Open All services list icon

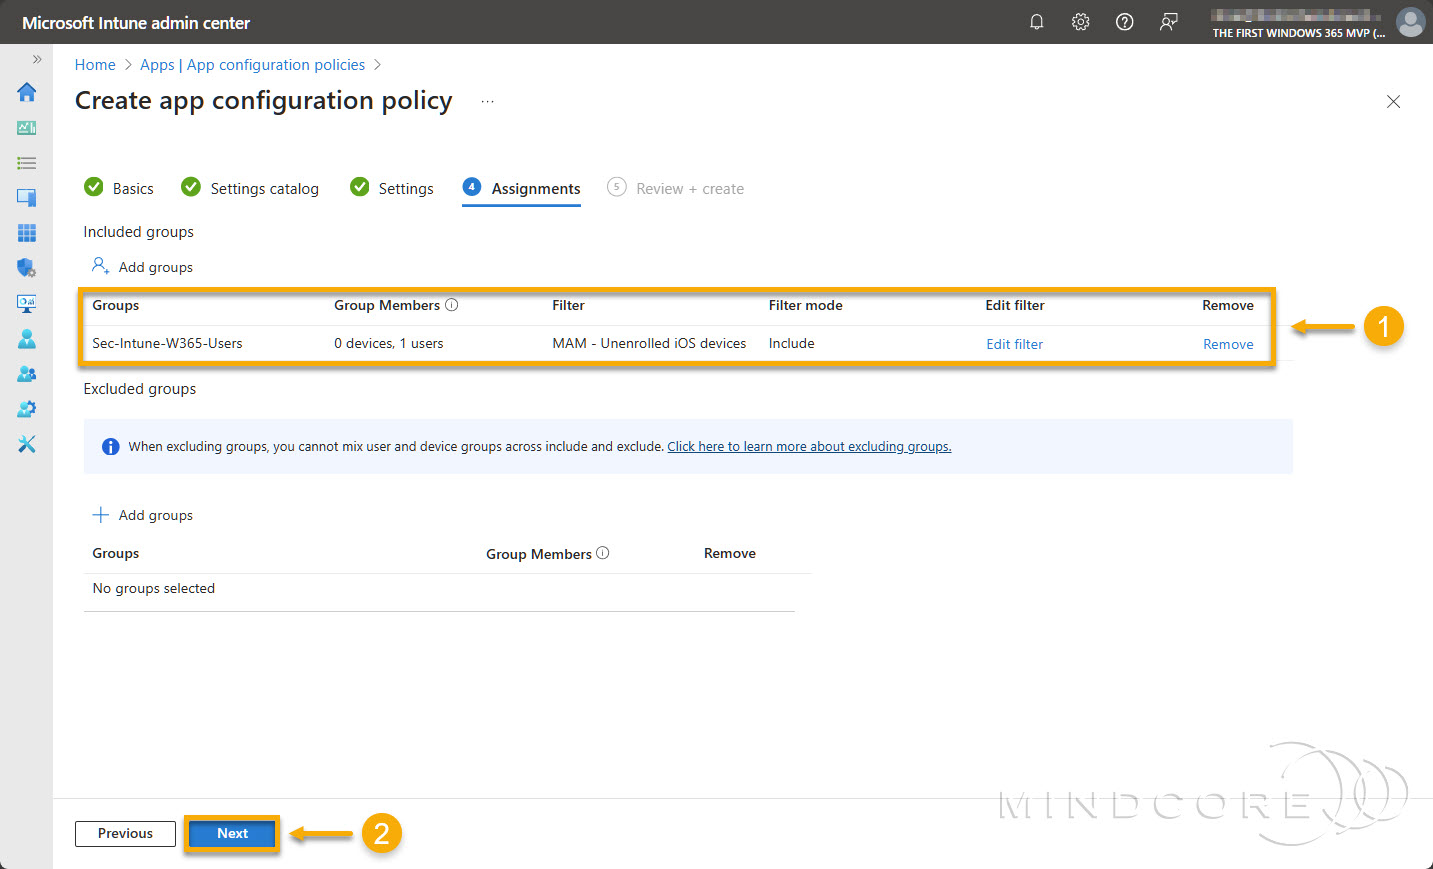pyautogui.click(x=27, y=163)
